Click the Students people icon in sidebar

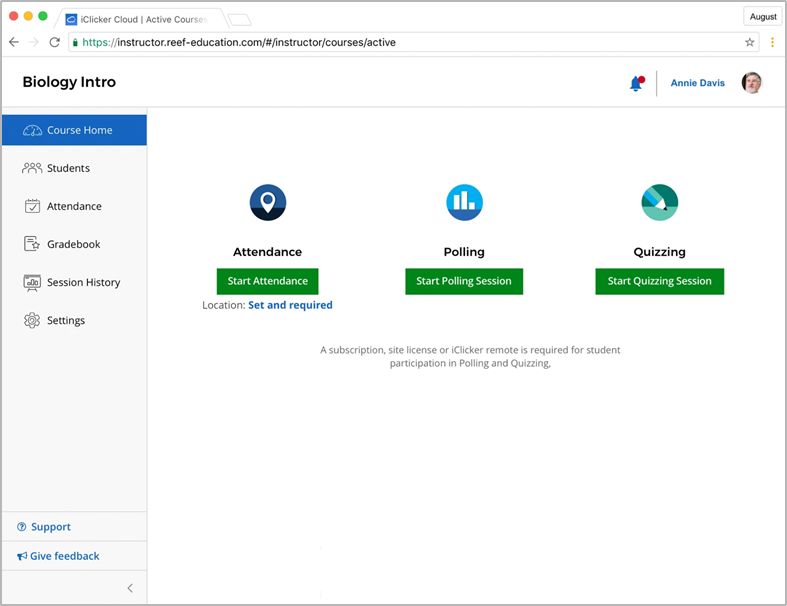click(32, 168)
